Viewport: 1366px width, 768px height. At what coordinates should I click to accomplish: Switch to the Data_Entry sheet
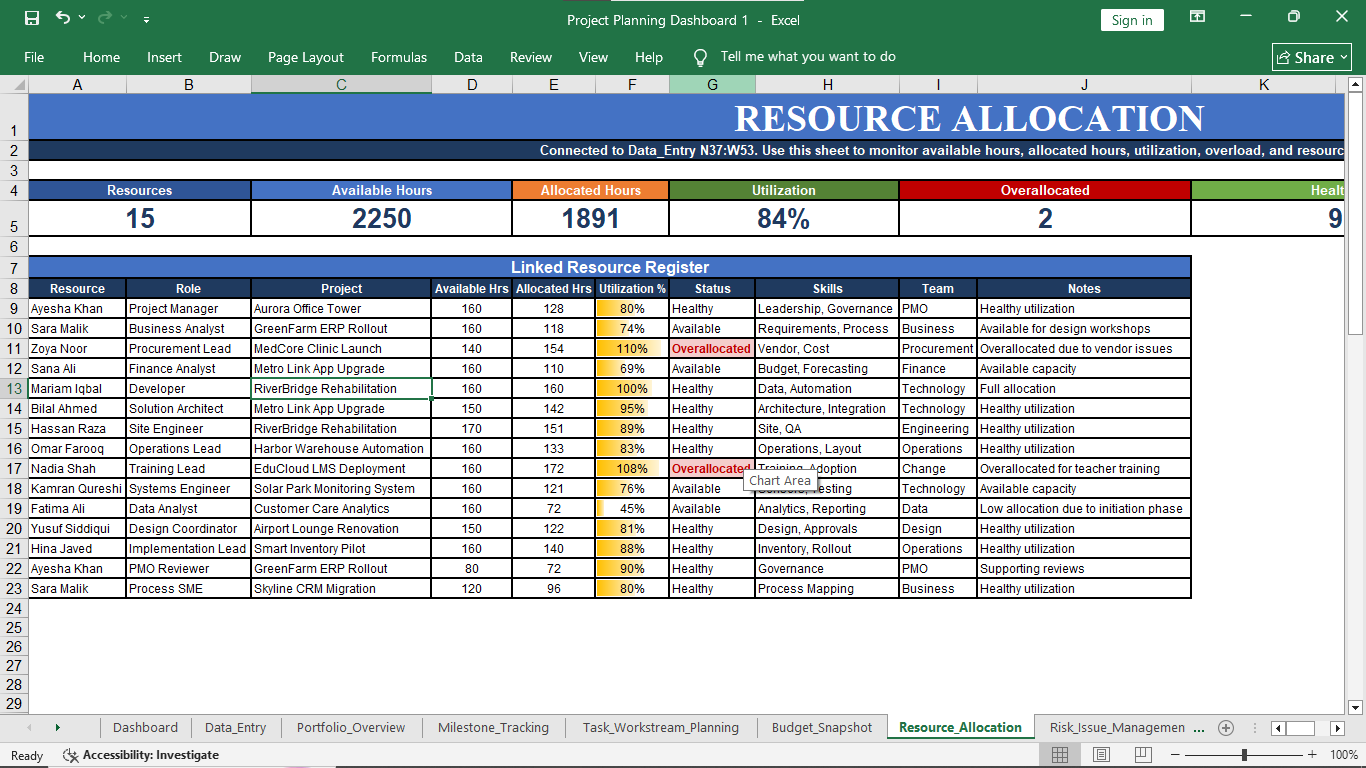[235, 727]
